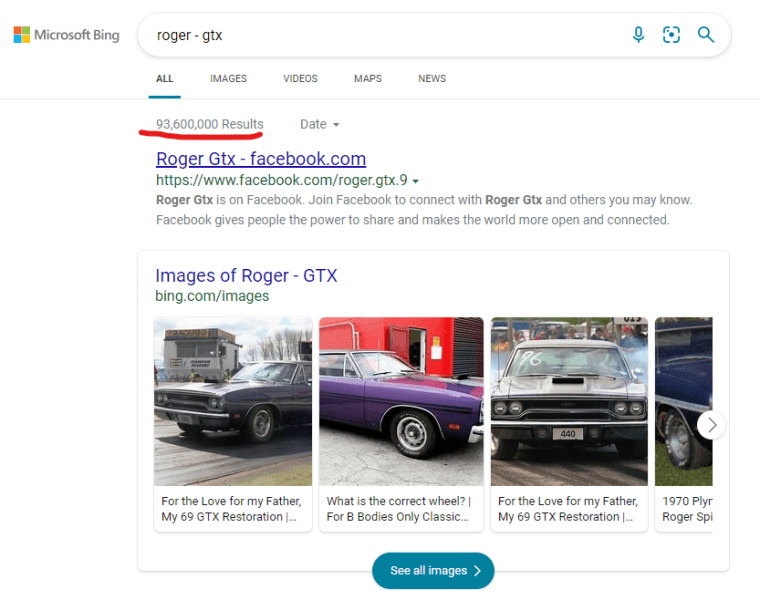Image resolution: width=760 pixels, height=600 pixels.
Task: Start voice search with microphone icon
Action: (x=638, y=35)
